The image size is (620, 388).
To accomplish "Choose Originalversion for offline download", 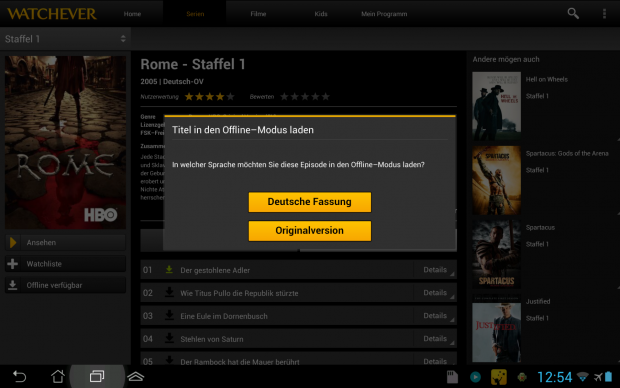I will coord(310,231).
